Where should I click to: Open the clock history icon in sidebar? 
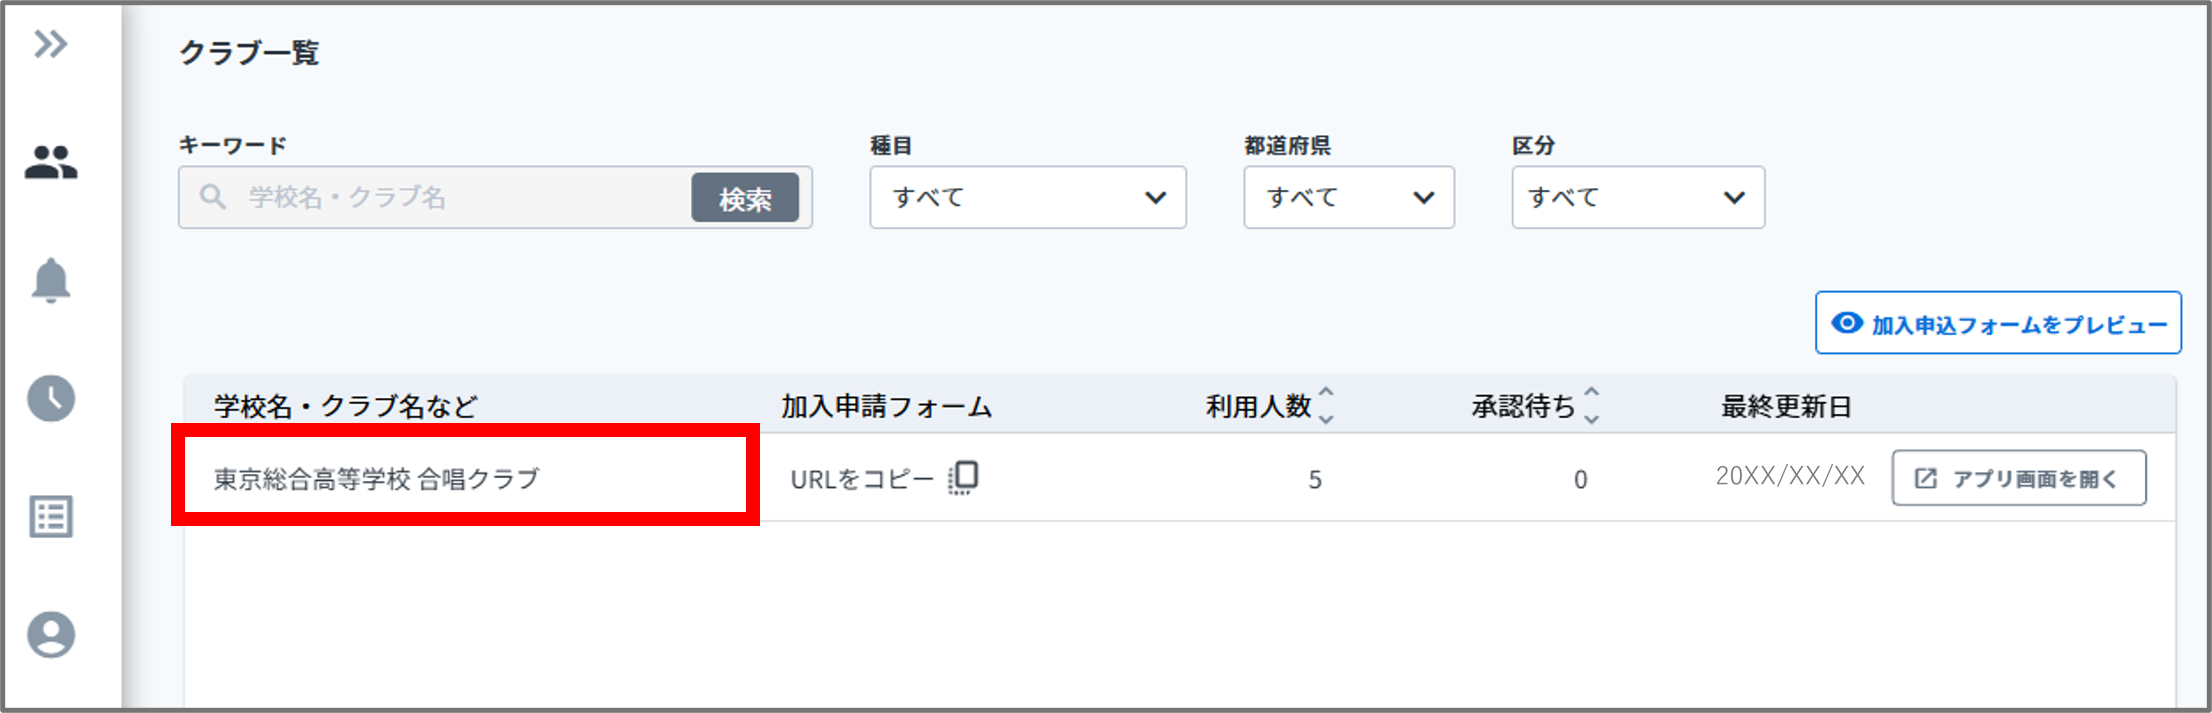(51, 398)
